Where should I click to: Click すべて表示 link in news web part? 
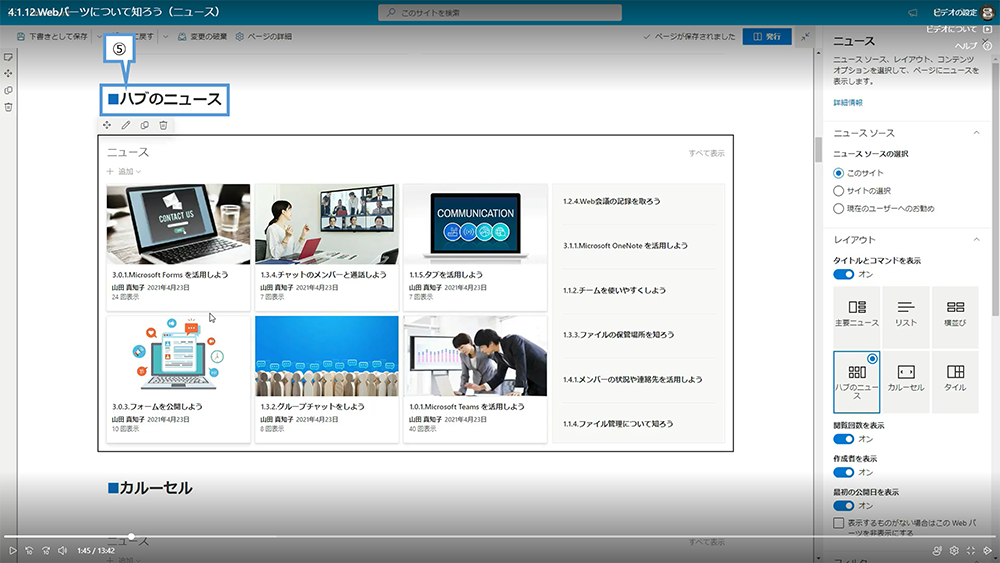point(707,153)
